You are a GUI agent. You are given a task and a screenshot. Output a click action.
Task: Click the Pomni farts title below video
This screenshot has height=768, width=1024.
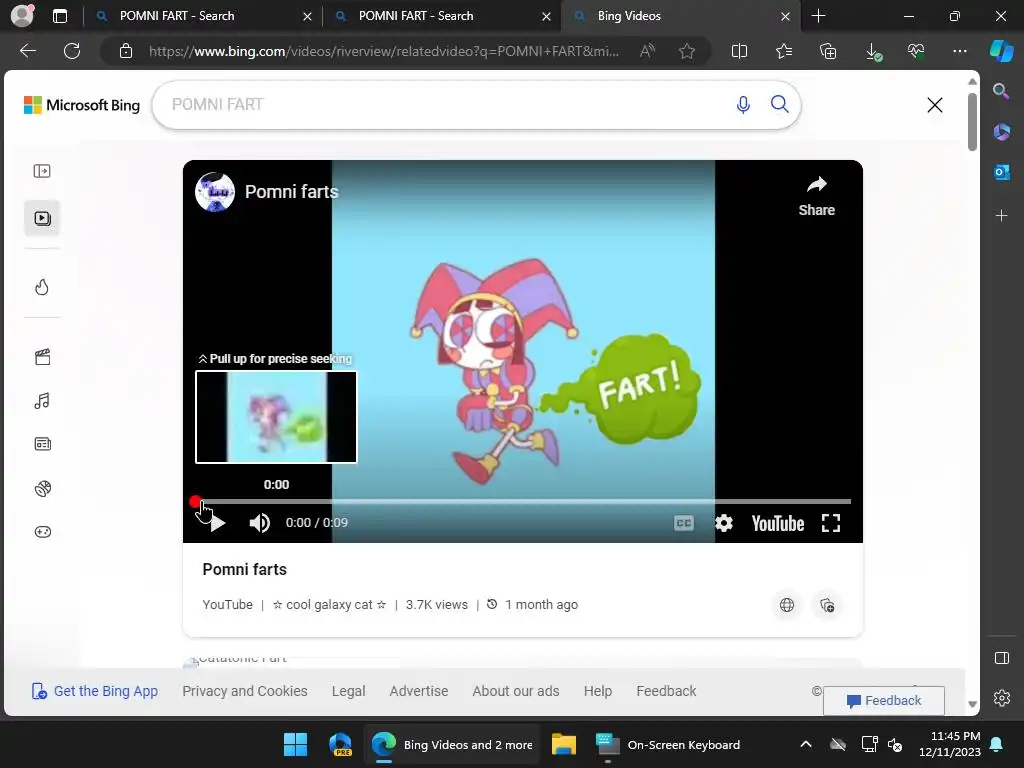click(244, 569)
